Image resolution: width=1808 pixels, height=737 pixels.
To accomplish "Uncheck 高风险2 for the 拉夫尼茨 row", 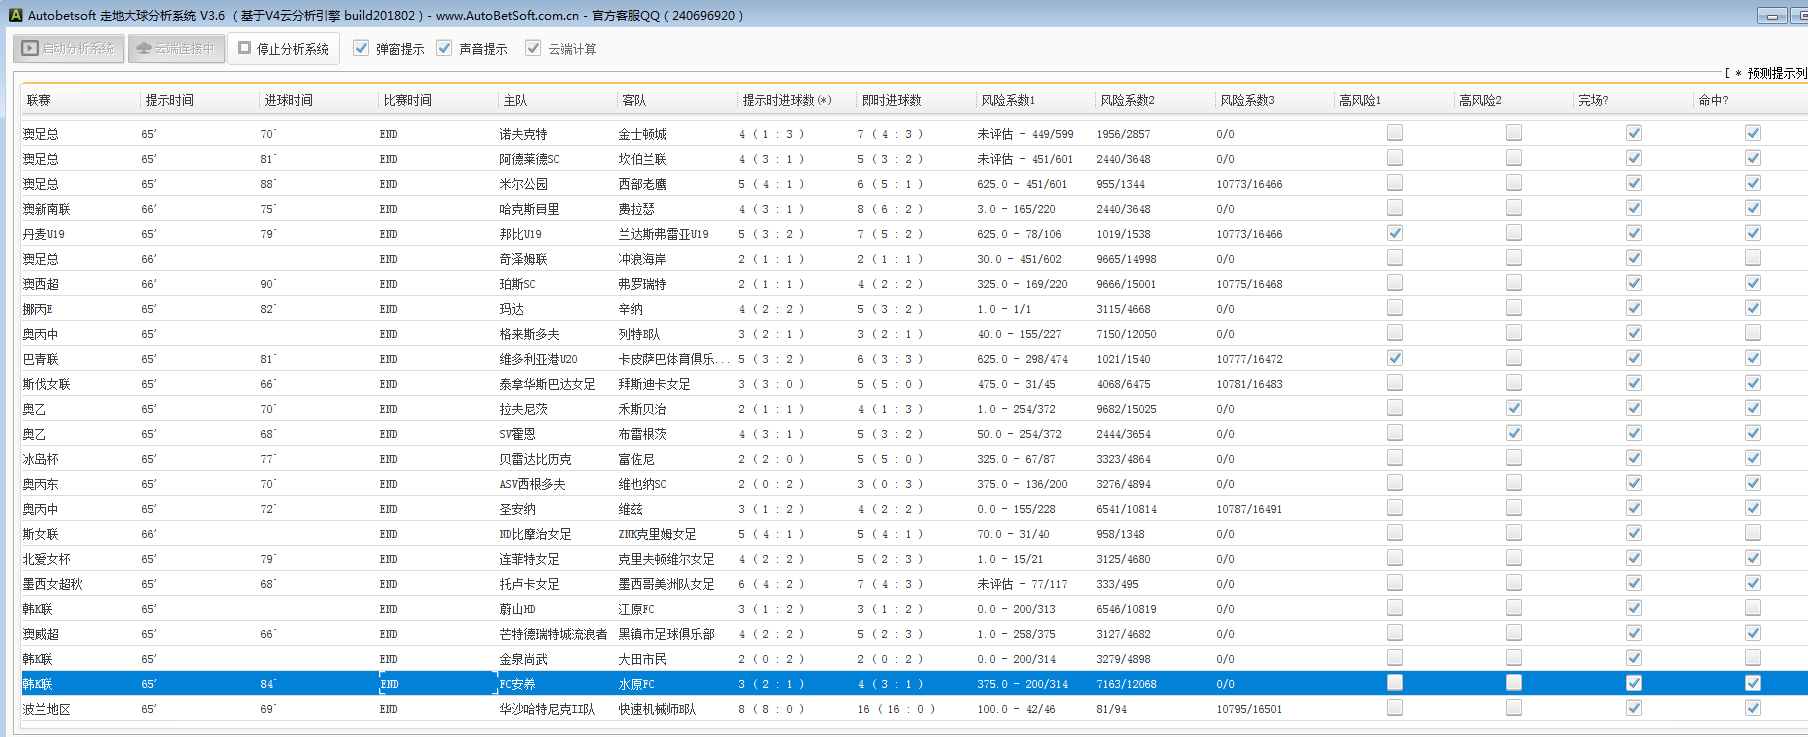I will [x=1514, y=408].
